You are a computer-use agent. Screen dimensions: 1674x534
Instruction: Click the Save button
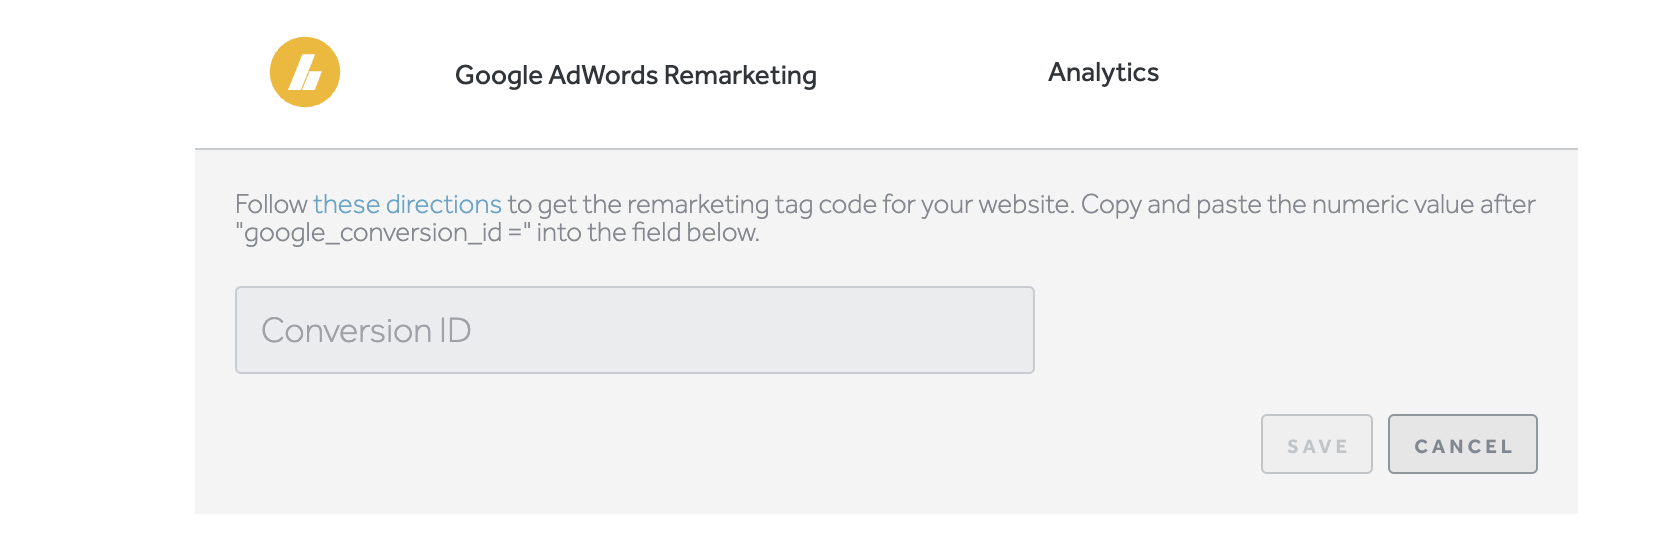[1317, 444]
